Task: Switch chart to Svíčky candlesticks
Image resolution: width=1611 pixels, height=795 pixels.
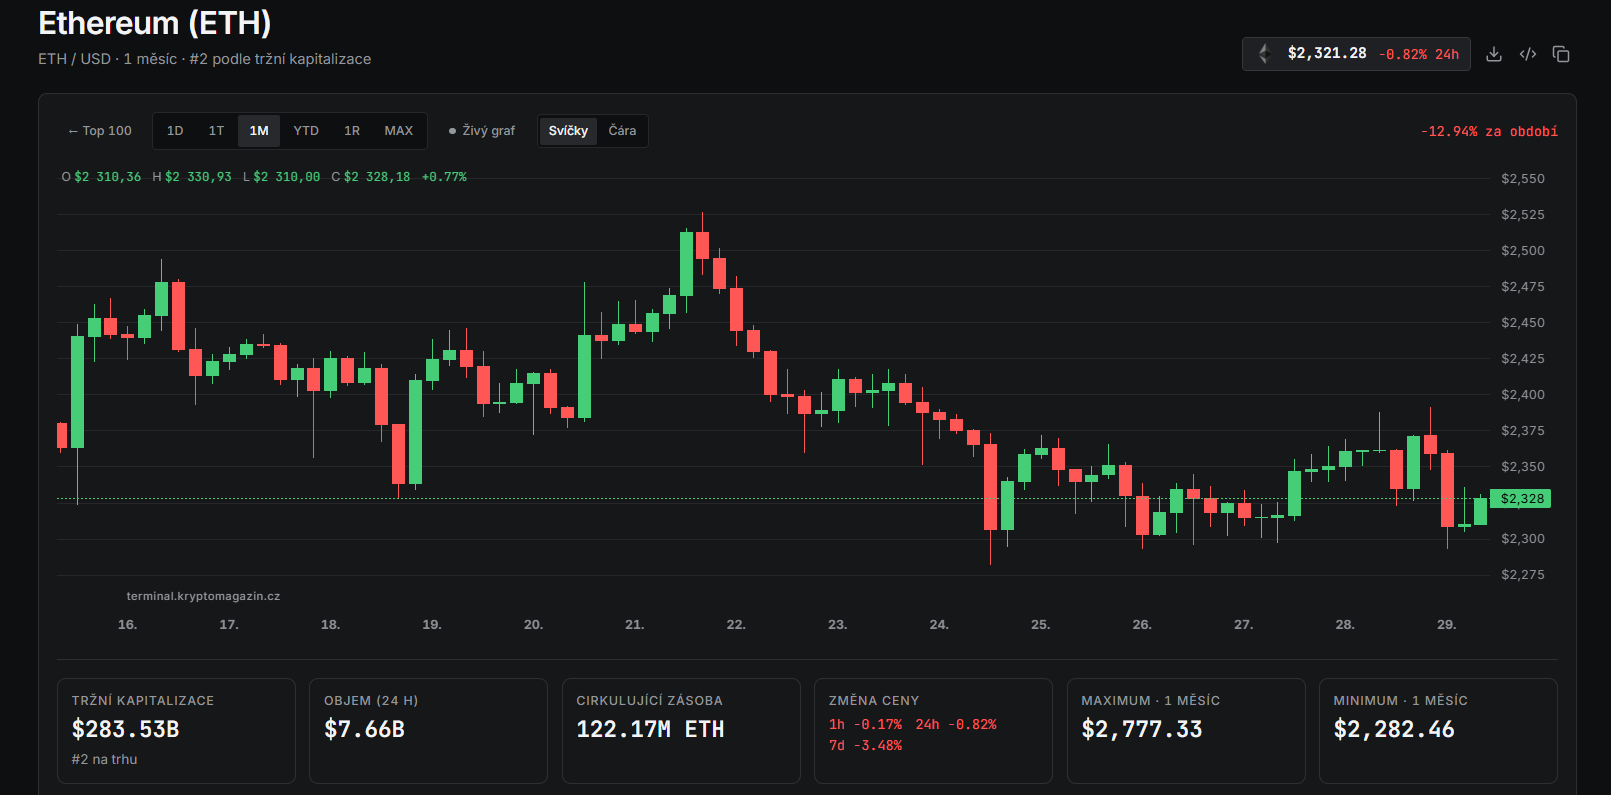Action: [x=568, y=131]
